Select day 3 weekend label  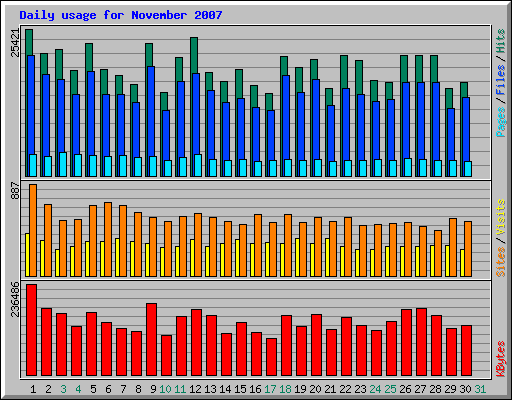[63, 389]
